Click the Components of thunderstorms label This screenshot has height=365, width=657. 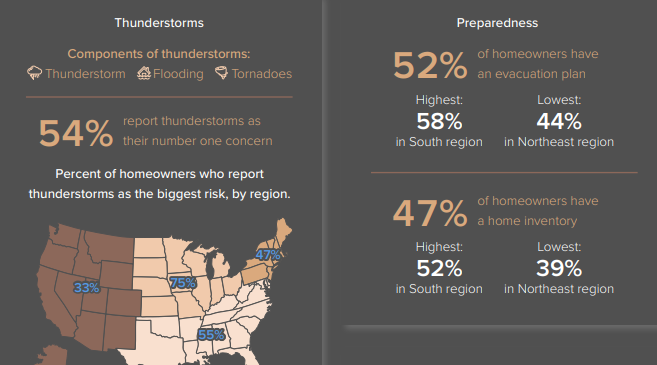(x=159, y=54)
